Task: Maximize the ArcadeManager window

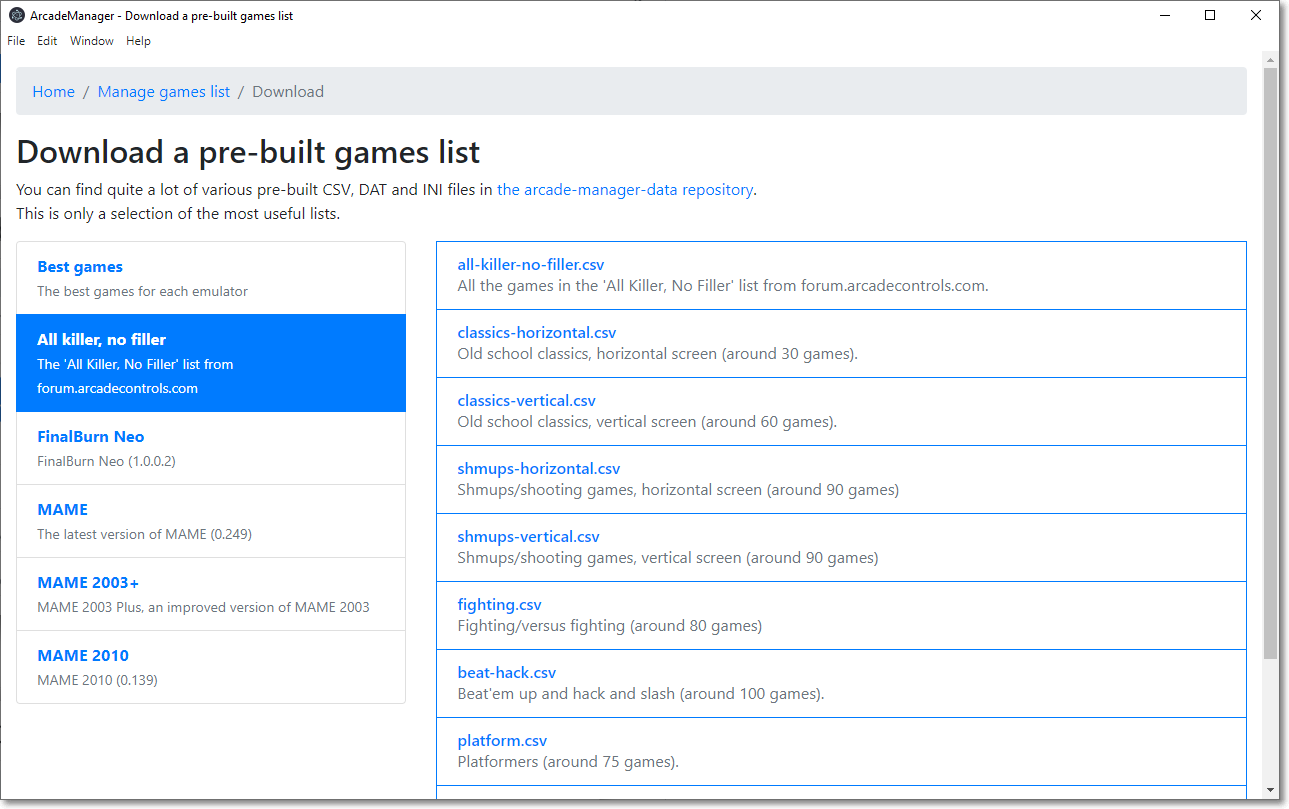Action: tap(1210, 15)
